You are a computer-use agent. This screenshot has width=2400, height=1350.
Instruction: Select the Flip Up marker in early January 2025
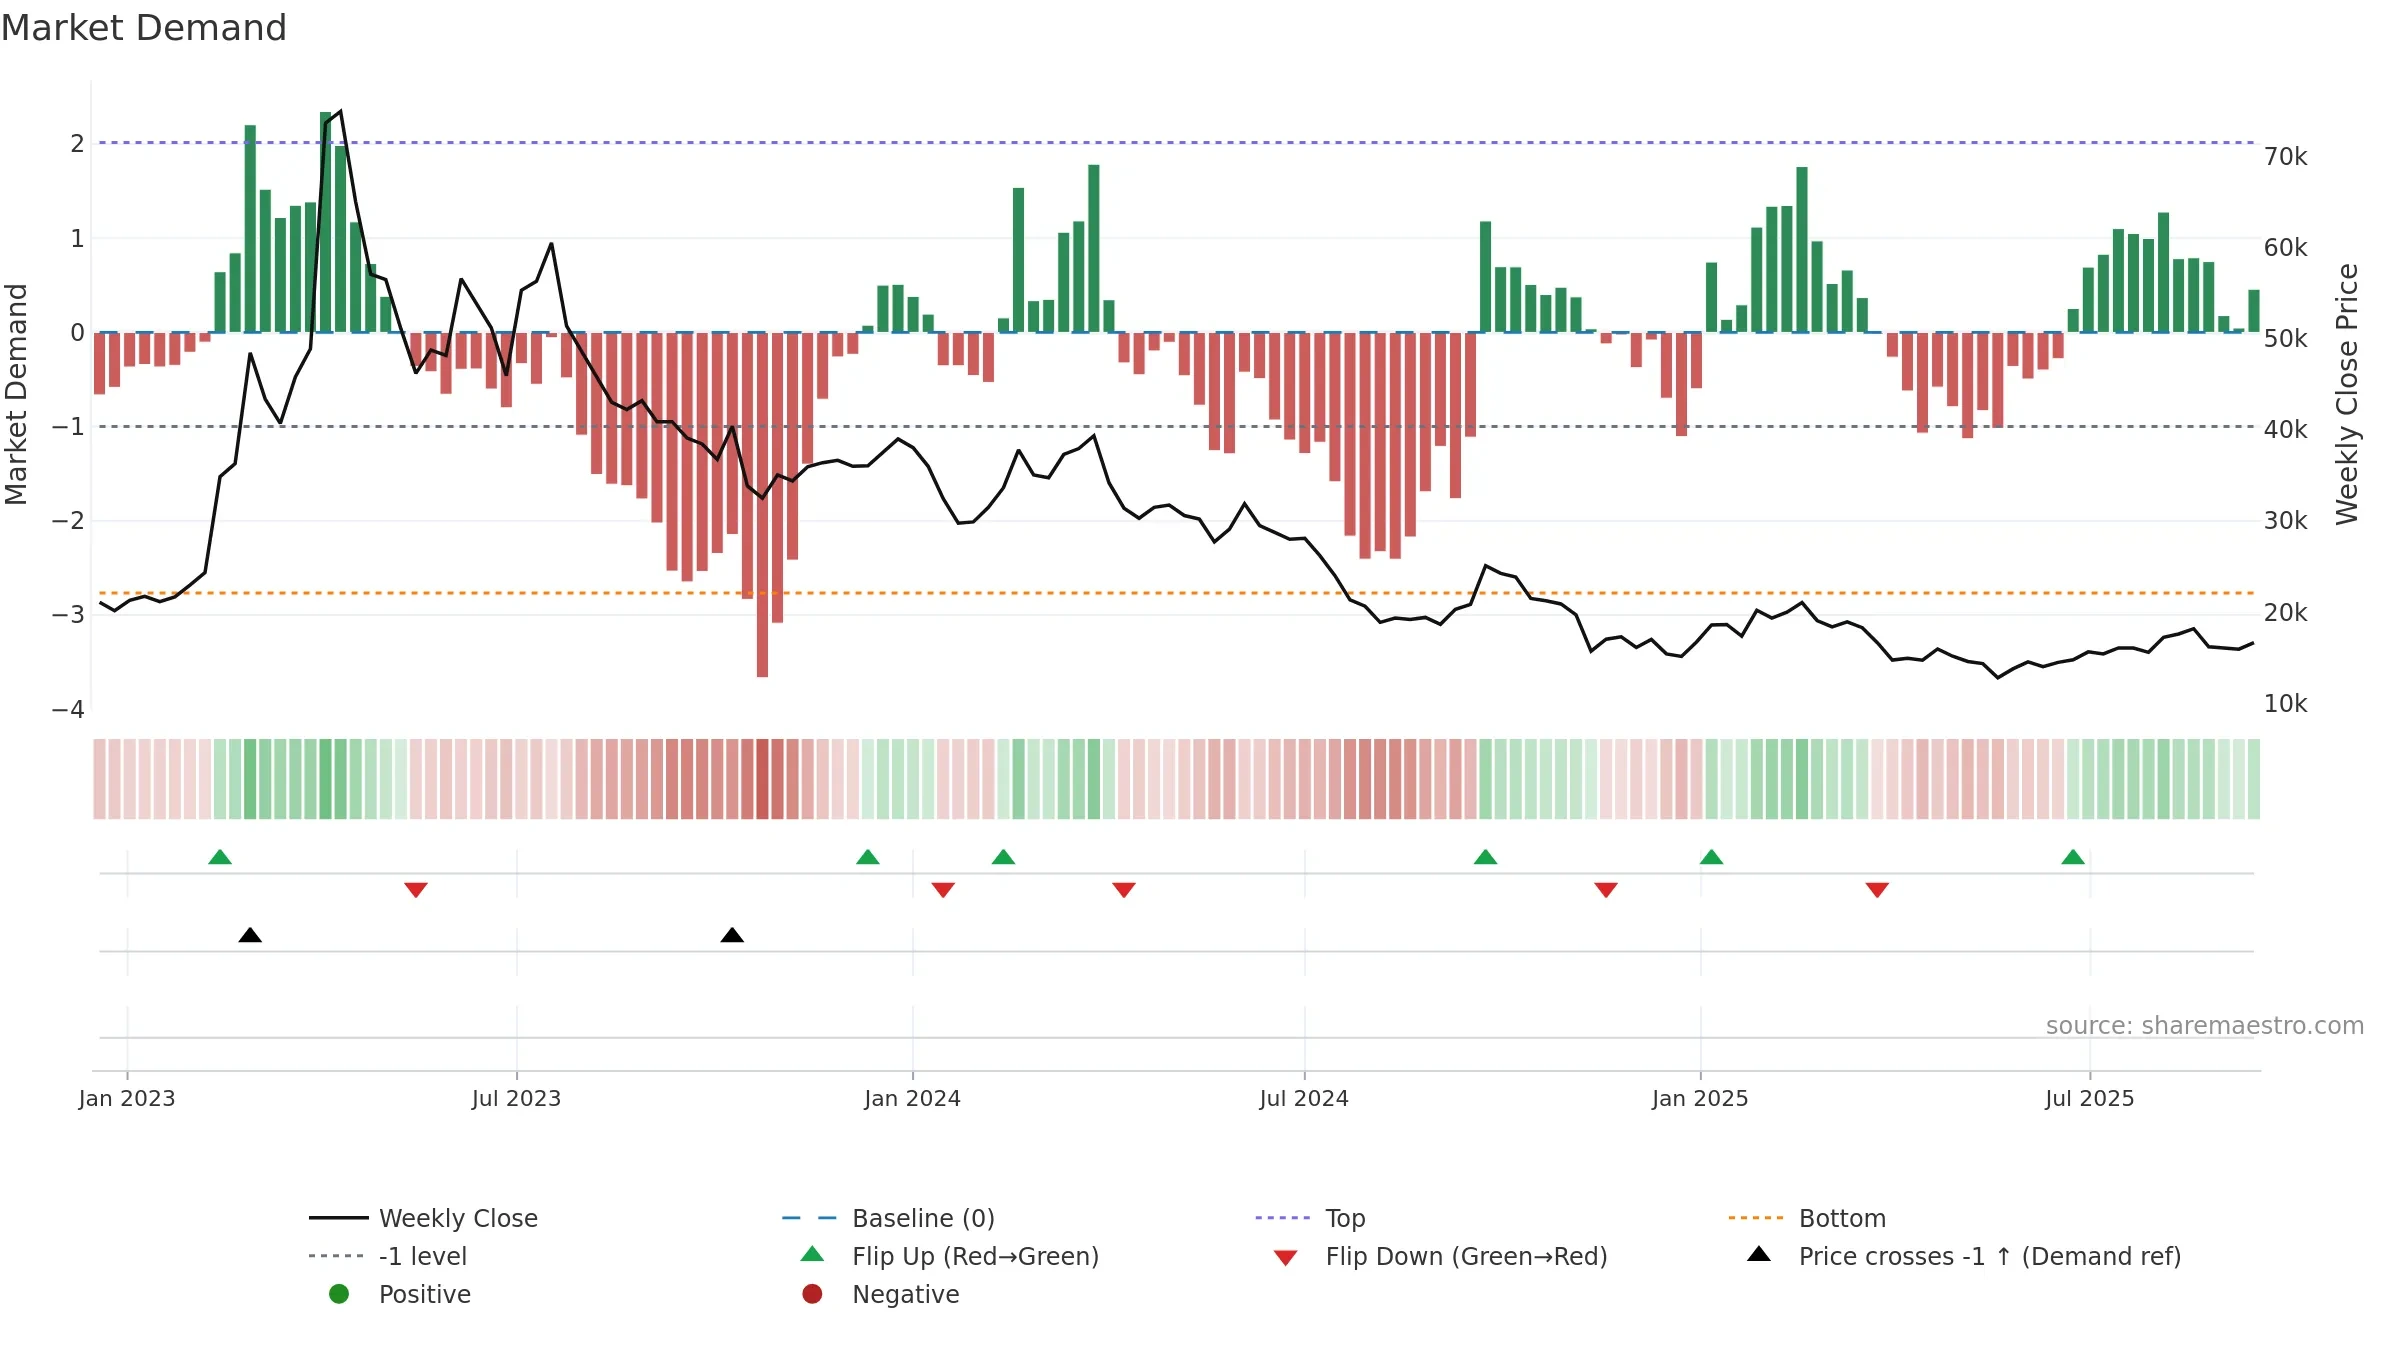click(1711, 857)
